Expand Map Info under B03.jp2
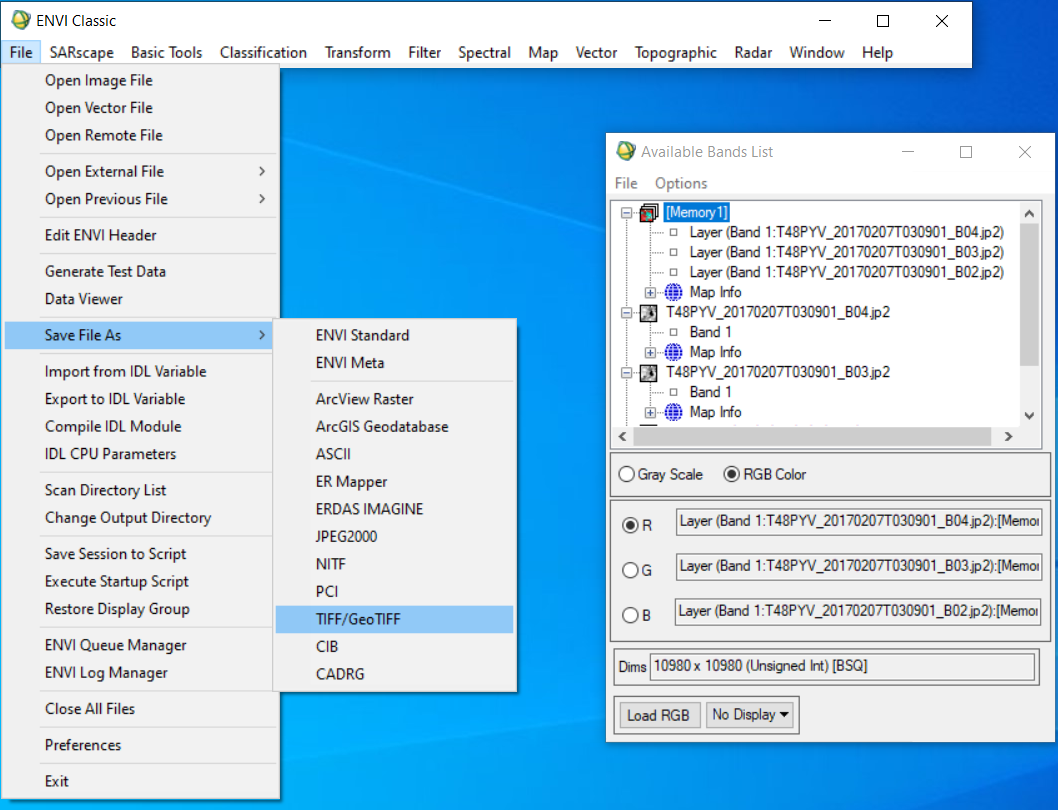Viewport: 1058px width, 810px height. 650,412
